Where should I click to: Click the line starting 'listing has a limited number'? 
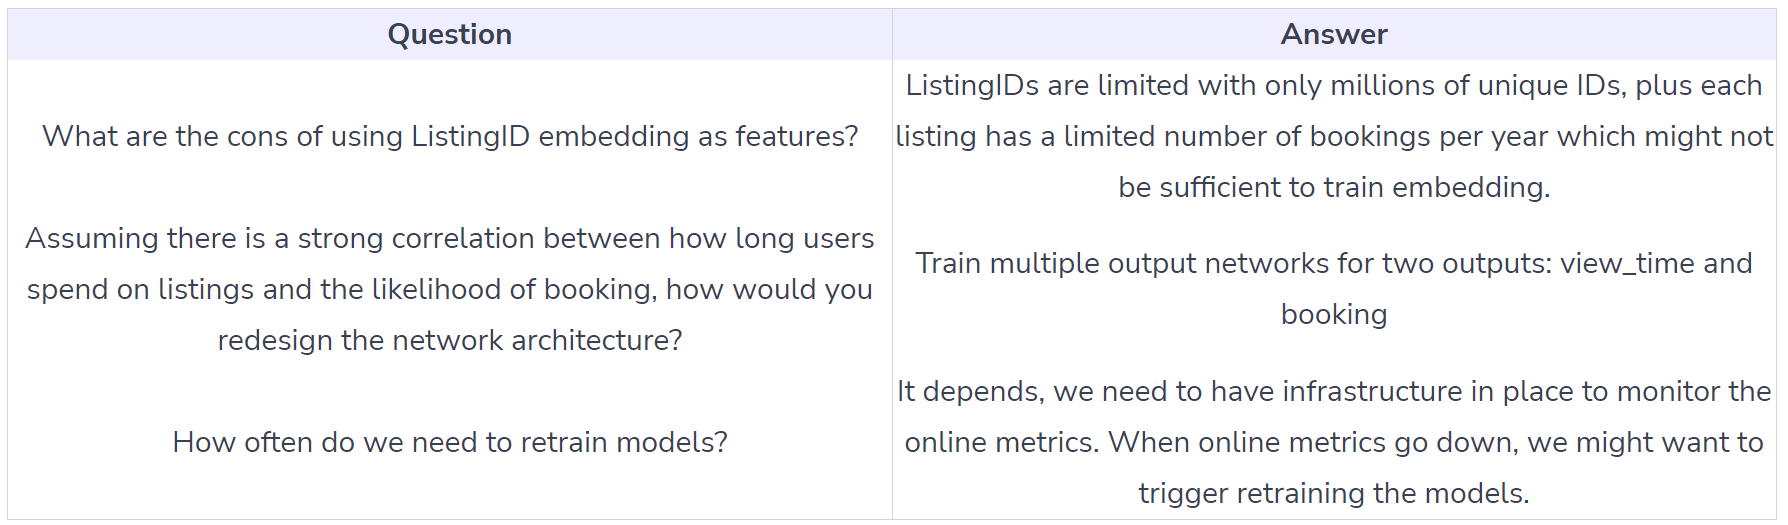tap(1334, 136)
